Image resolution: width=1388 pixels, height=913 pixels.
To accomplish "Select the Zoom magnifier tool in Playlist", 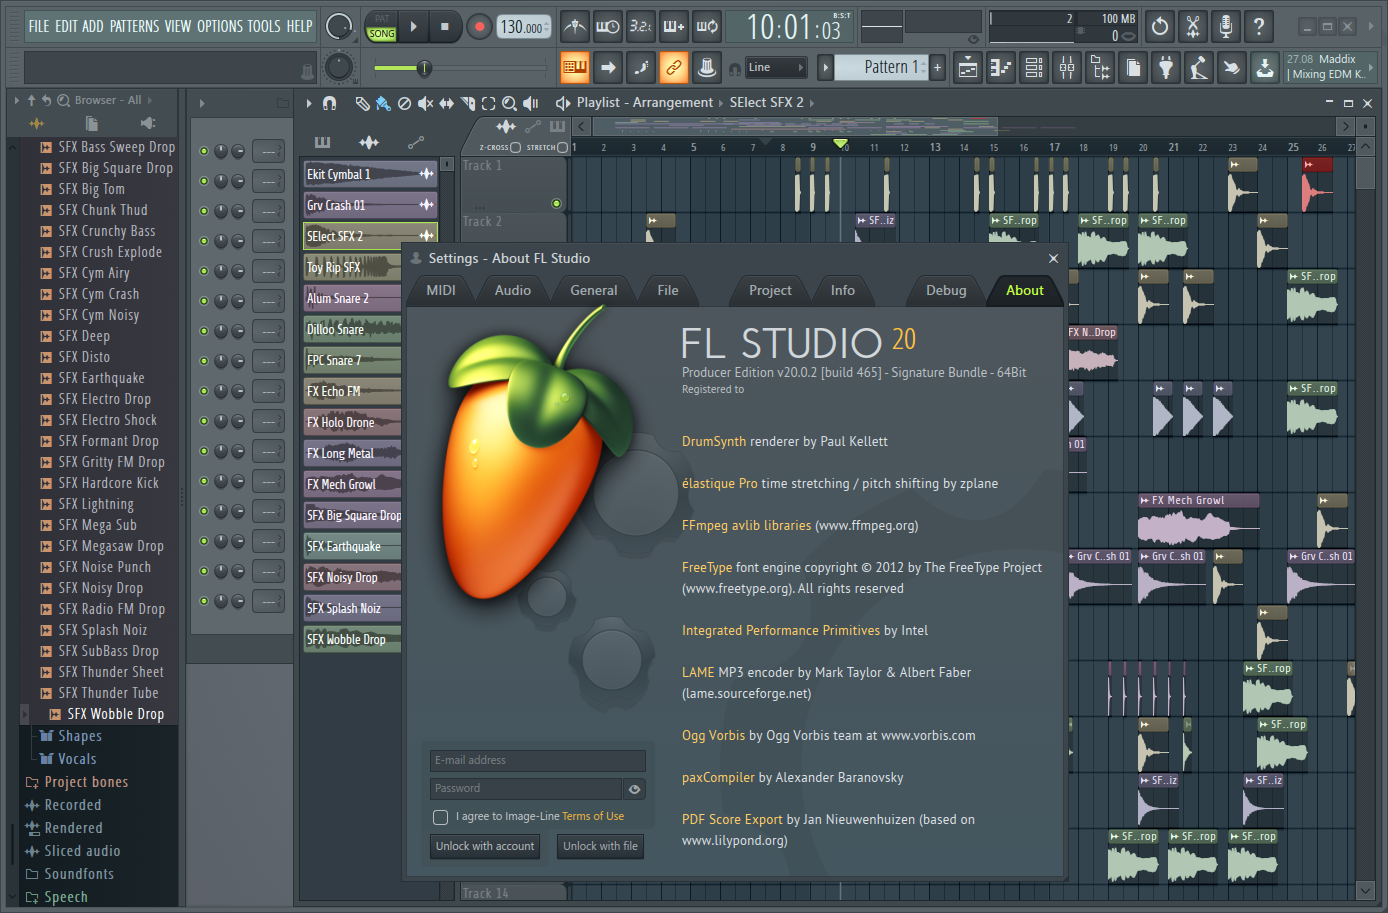I will 510,103.
